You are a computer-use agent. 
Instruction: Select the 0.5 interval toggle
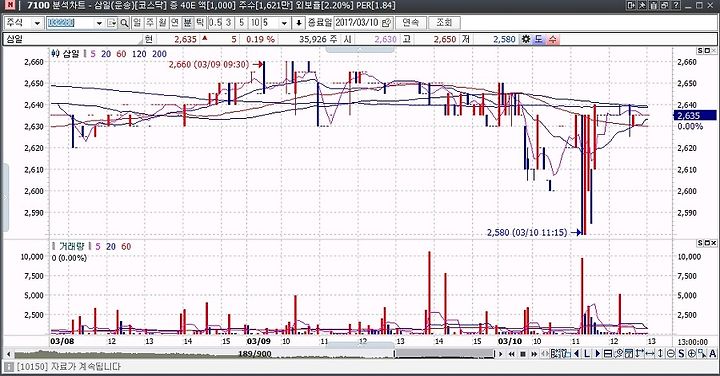[215, 22]
